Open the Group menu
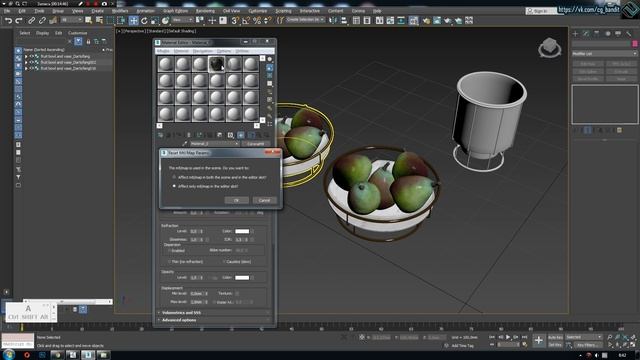The image size is (640, 360). 58,11
